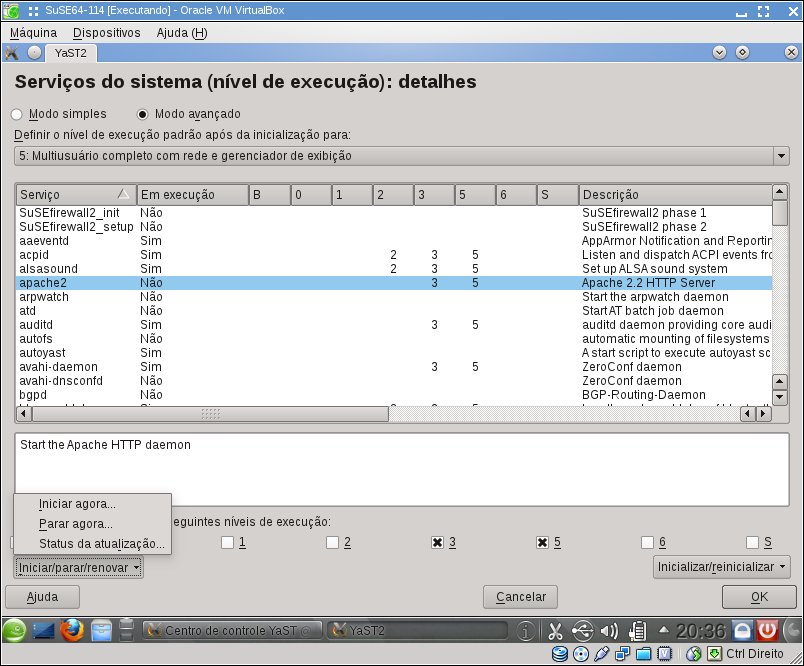Click the VirtualBox USB status icon
The image size is (804, 666).
click(601, 654)
